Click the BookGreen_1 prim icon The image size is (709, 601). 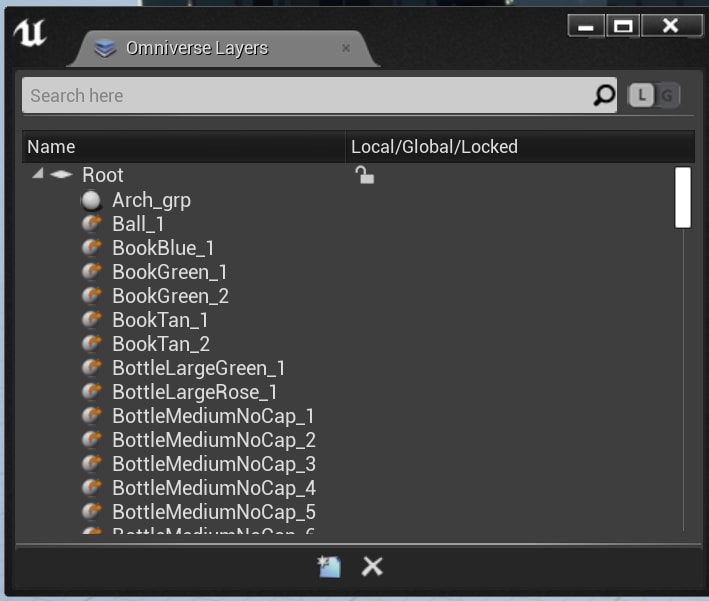92,272
